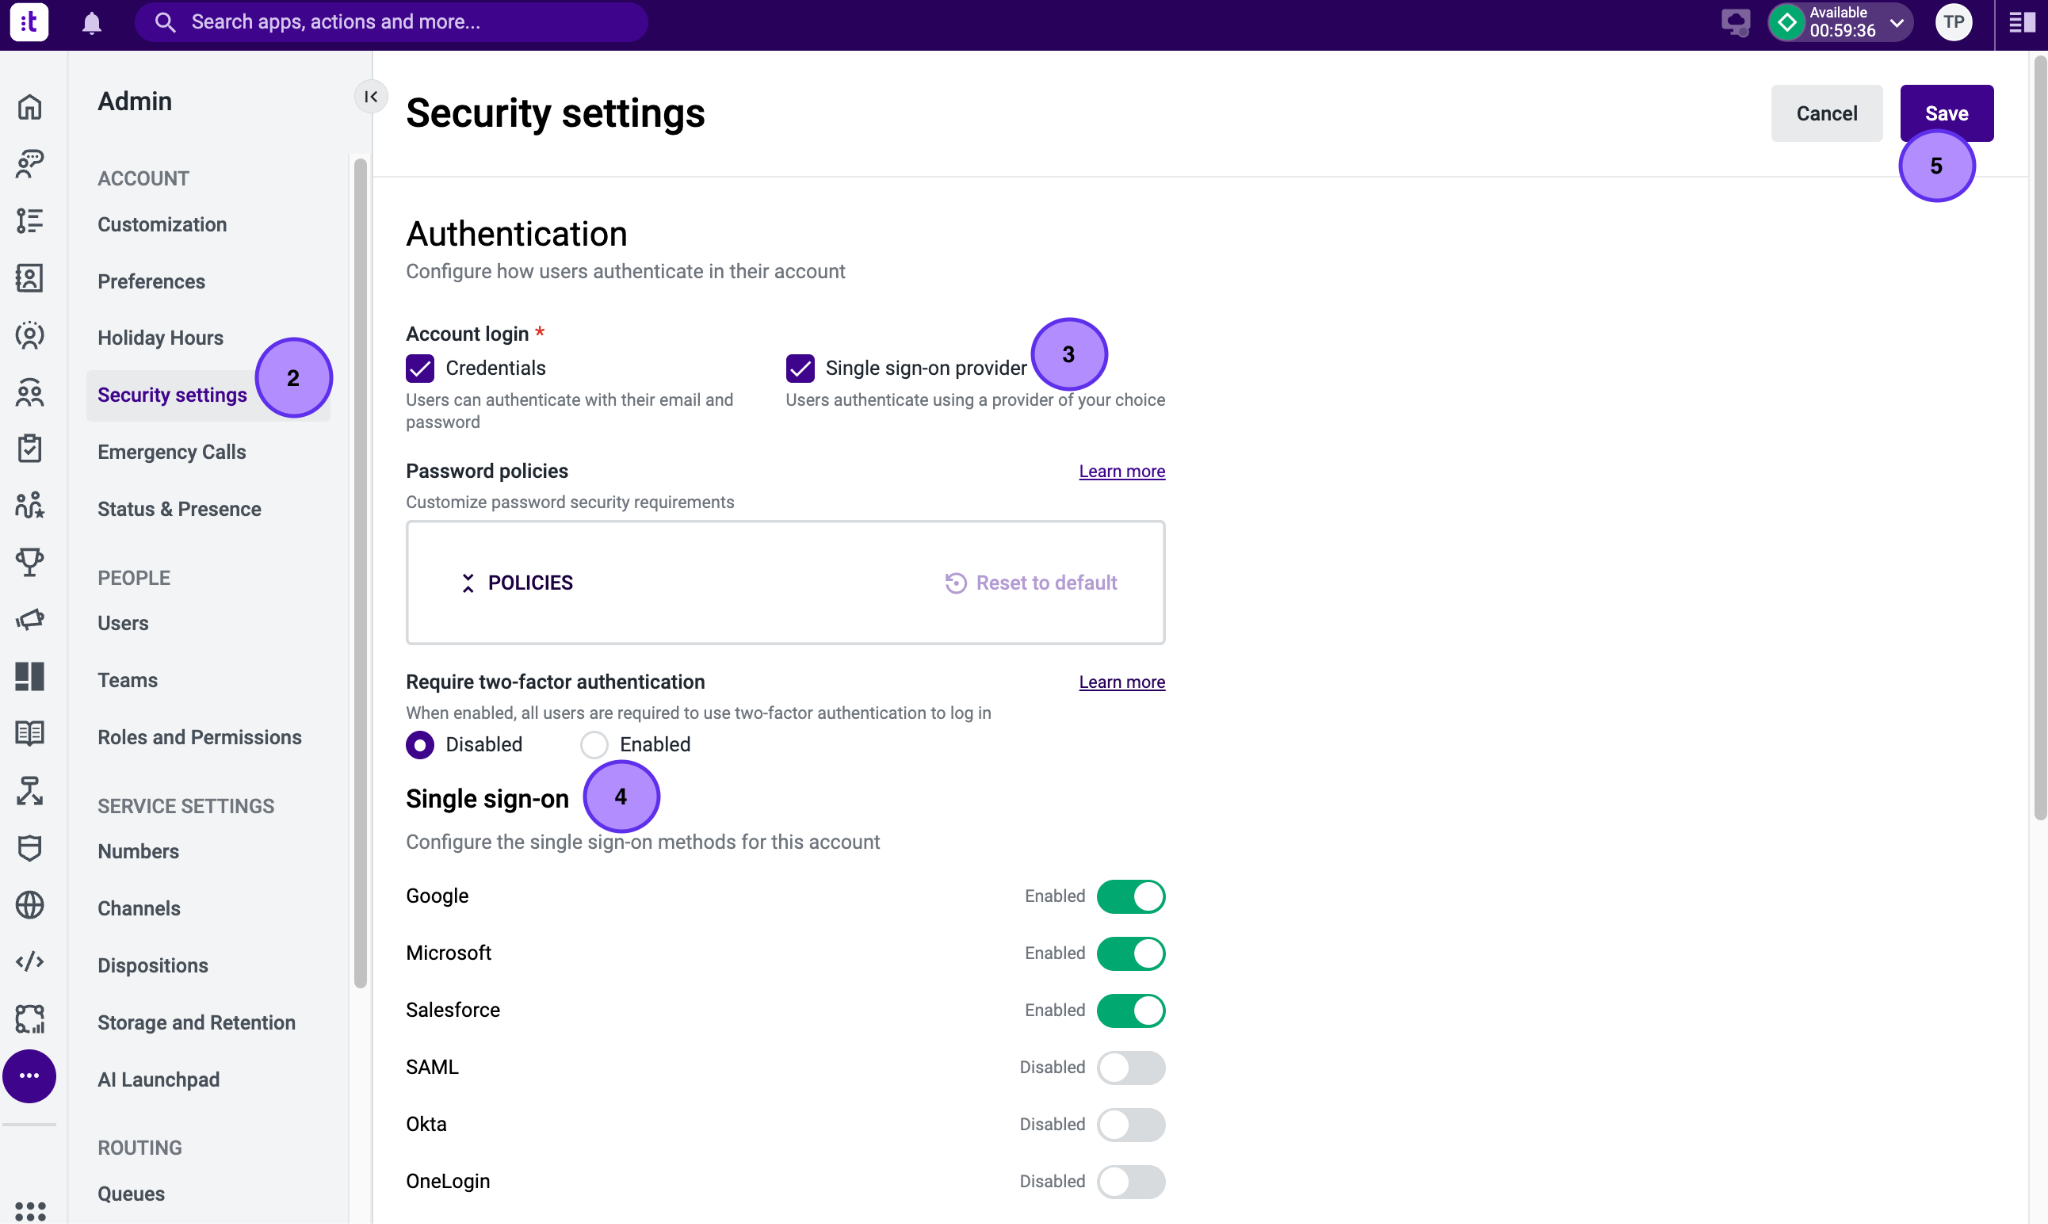Click Reset to default for policies
The width and height of the screenshot is (2048, 1224).
click(x=1031, y=583)
